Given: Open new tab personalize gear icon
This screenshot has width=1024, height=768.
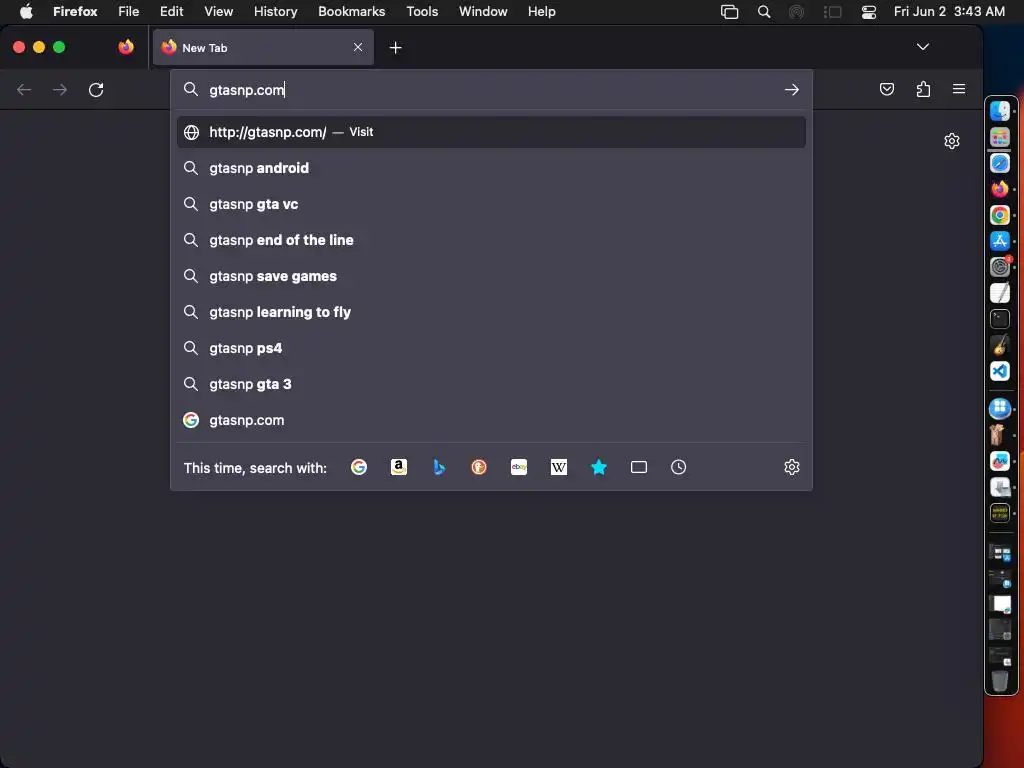Looking at the screenshot, I should click(952, 141).
